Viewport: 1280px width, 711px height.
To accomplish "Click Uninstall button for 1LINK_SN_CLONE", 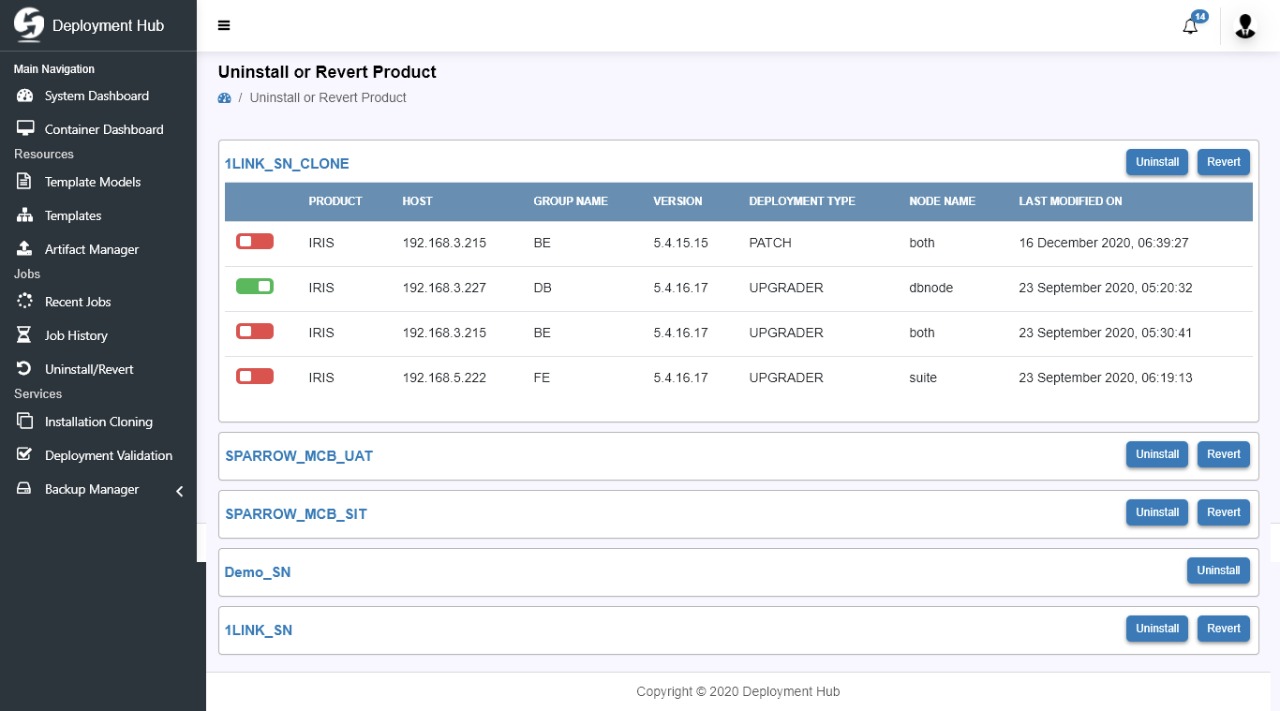I will [1157, 162].
